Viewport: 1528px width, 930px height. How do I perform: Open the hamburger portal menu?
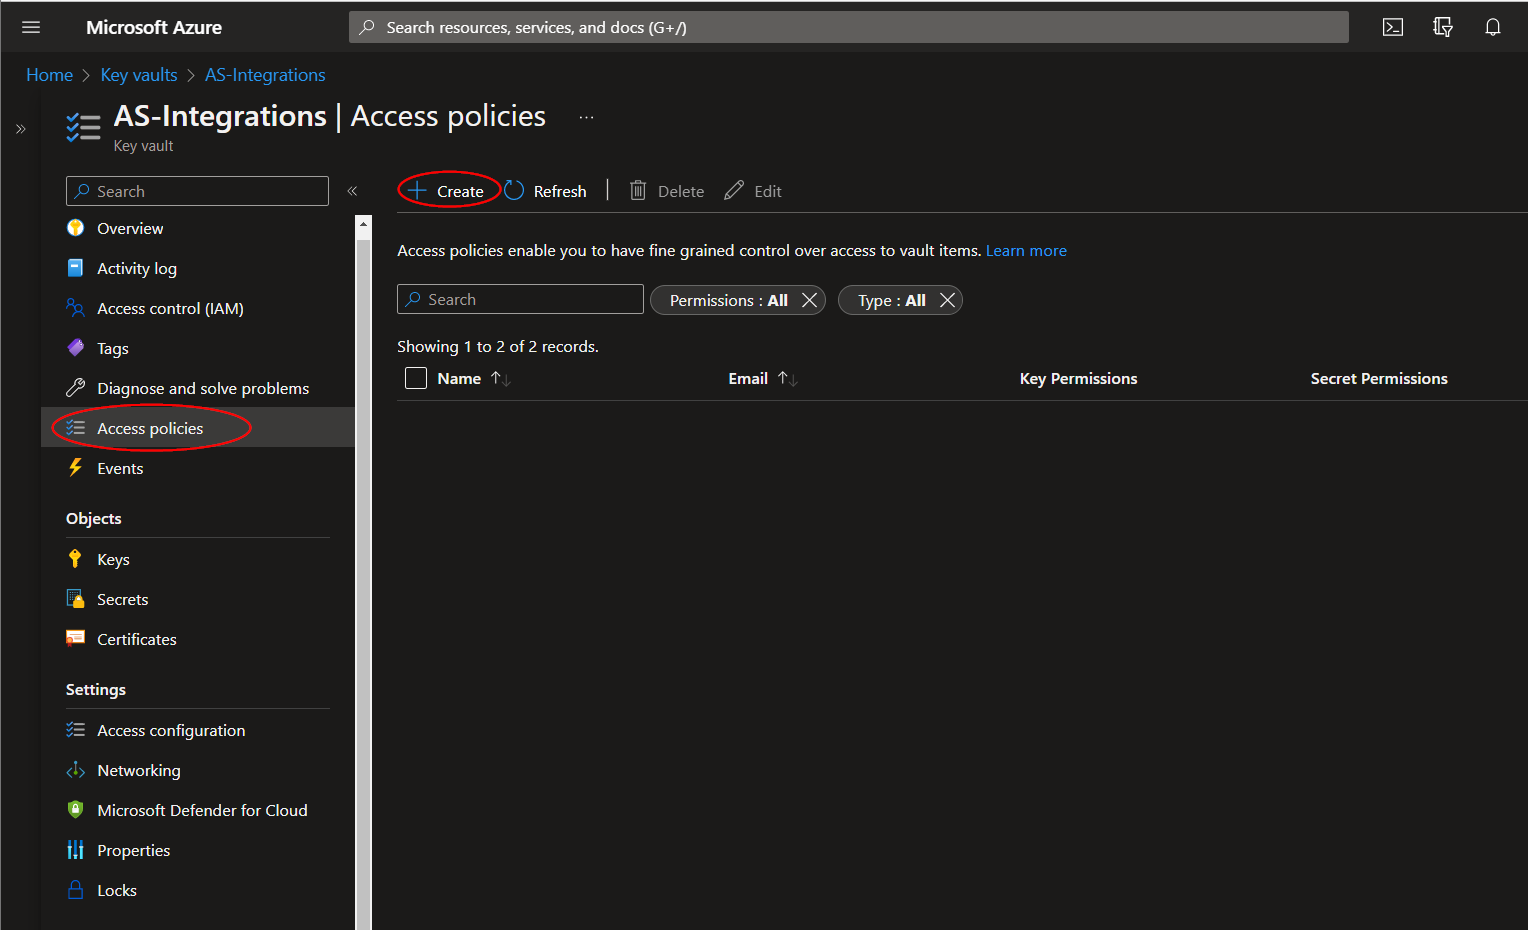(31, 27)
